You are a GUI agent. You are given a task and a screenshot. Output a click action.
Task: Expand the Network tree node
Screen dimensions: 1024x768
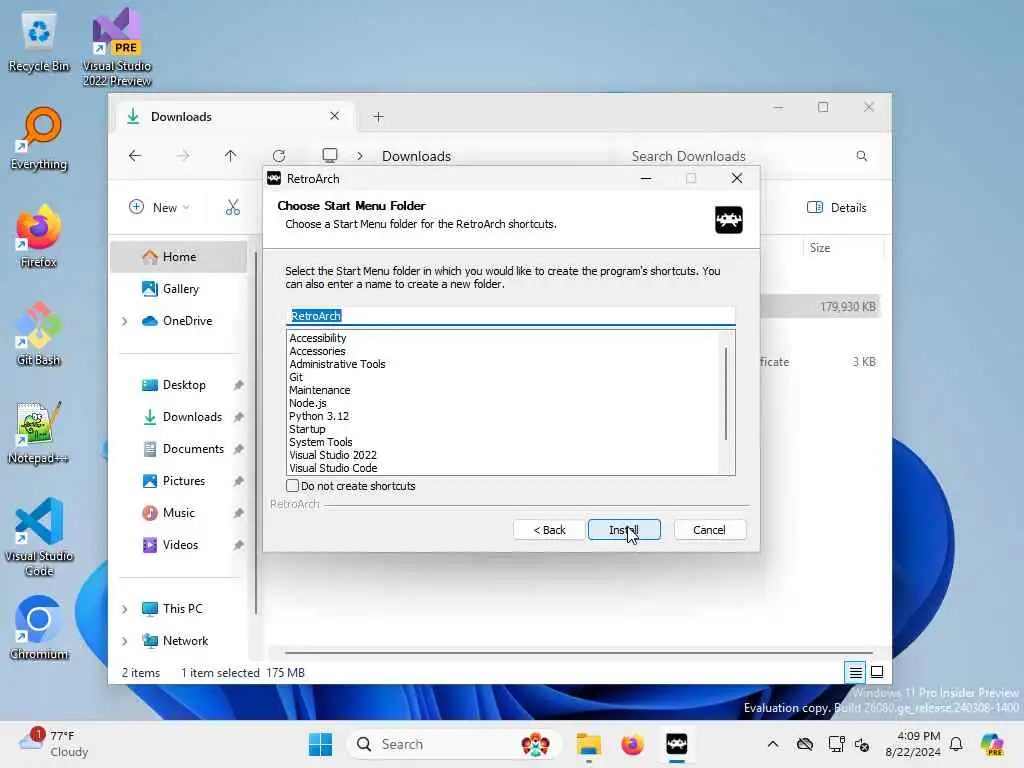(x=125, y=641)
